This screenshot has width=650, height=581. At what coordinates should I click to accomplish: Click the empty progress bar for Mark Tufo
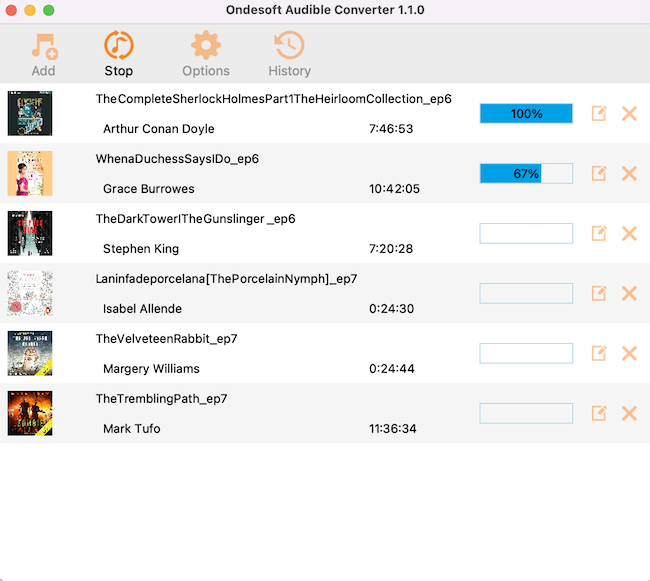(526, 413)
